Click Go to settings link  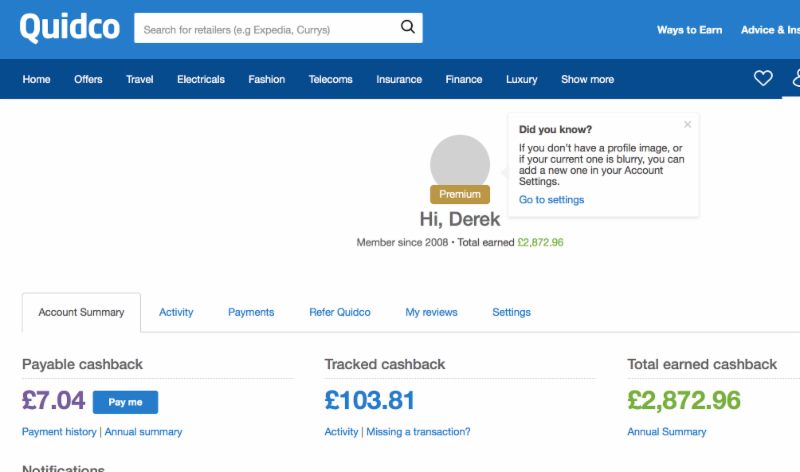(x=551, y=200)
